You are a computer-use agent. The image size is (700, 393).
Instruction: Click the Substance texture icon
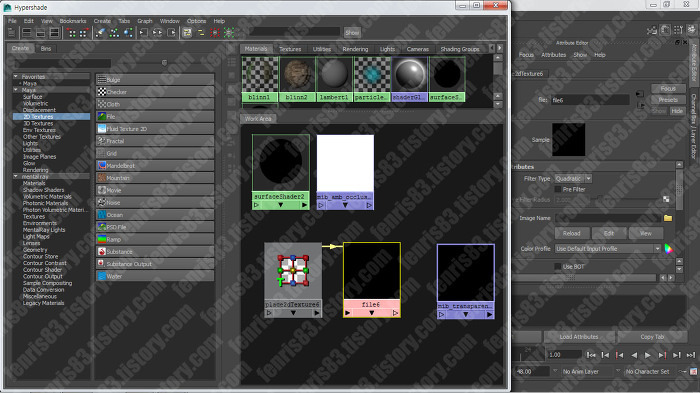[x=102, y=252]
